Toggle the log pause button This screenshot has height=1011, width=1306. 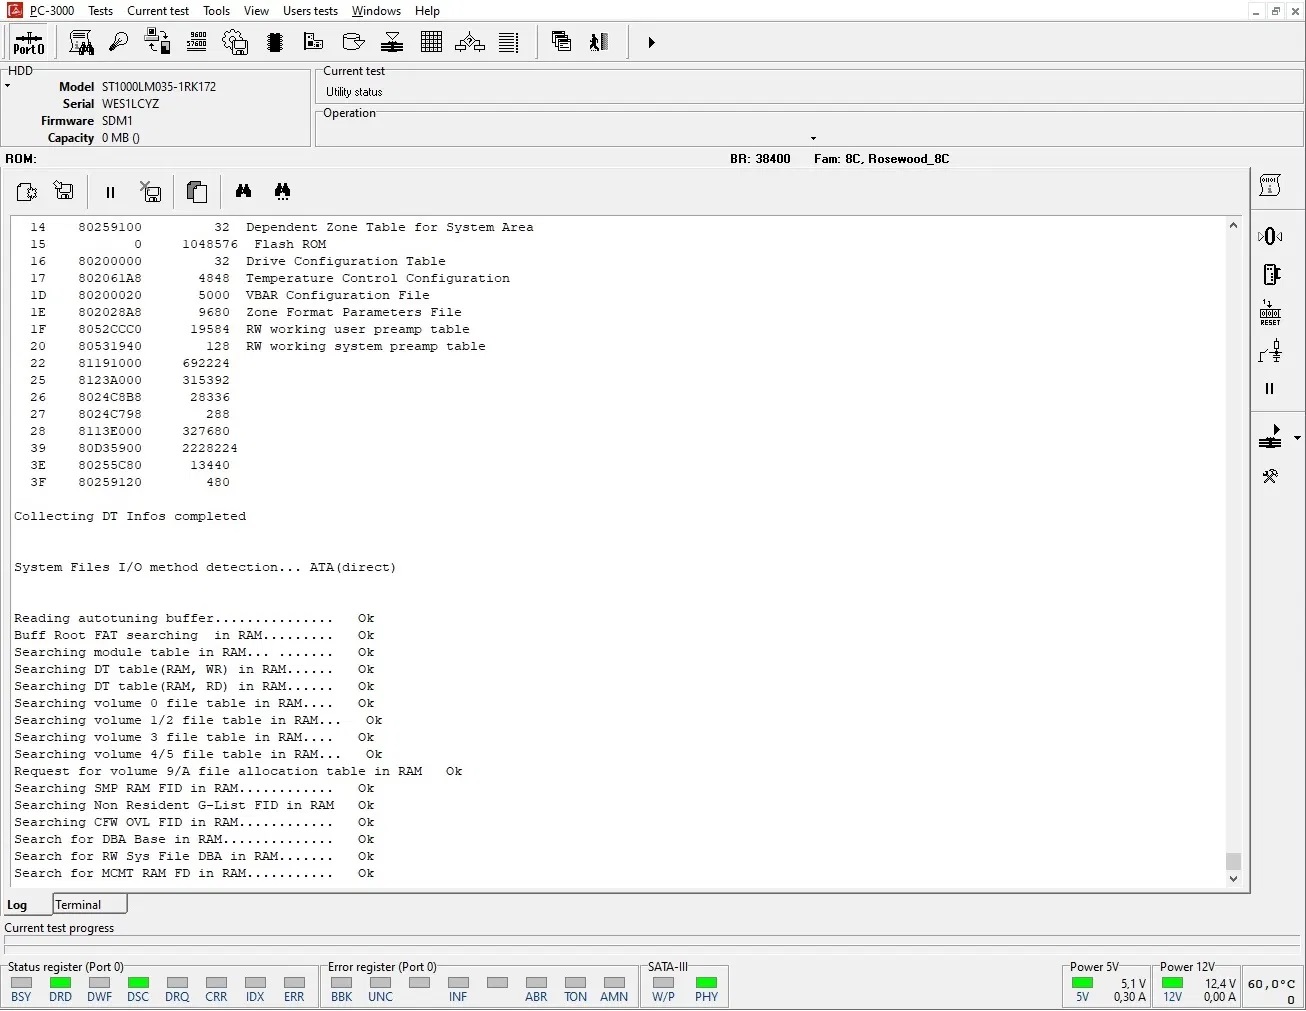tap(110, 192)
